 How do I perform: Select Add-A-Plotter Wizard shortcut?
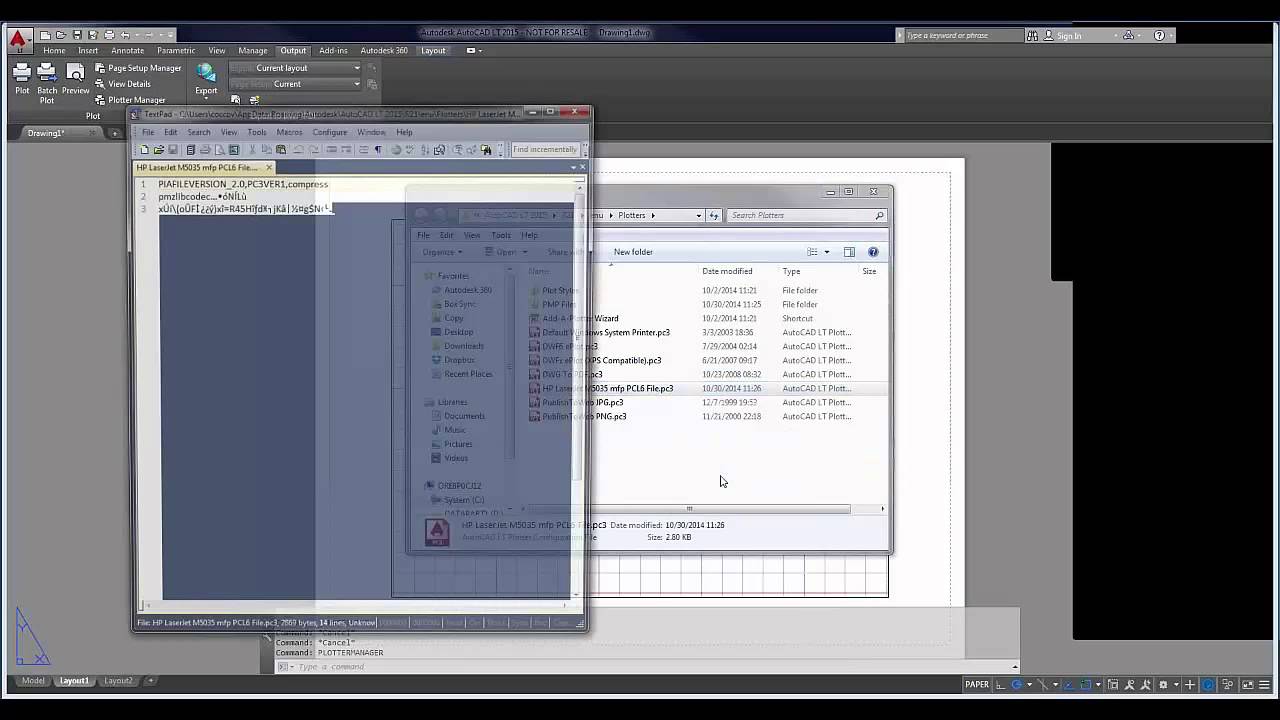pos(580,318)
